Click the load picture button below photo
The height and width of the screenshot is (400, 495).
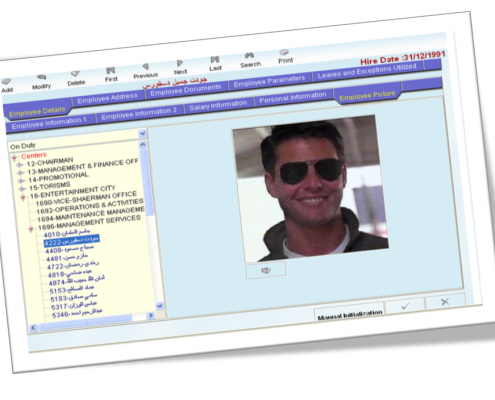click(266, 270)
